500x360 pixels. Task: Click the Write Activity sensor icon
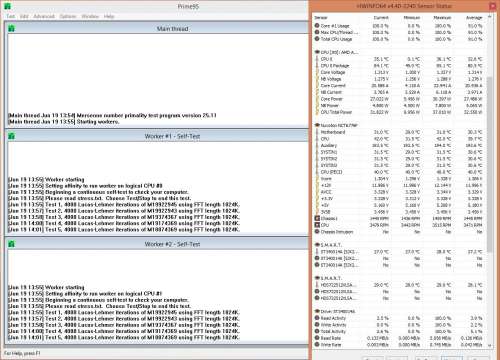tap(317, 325)
